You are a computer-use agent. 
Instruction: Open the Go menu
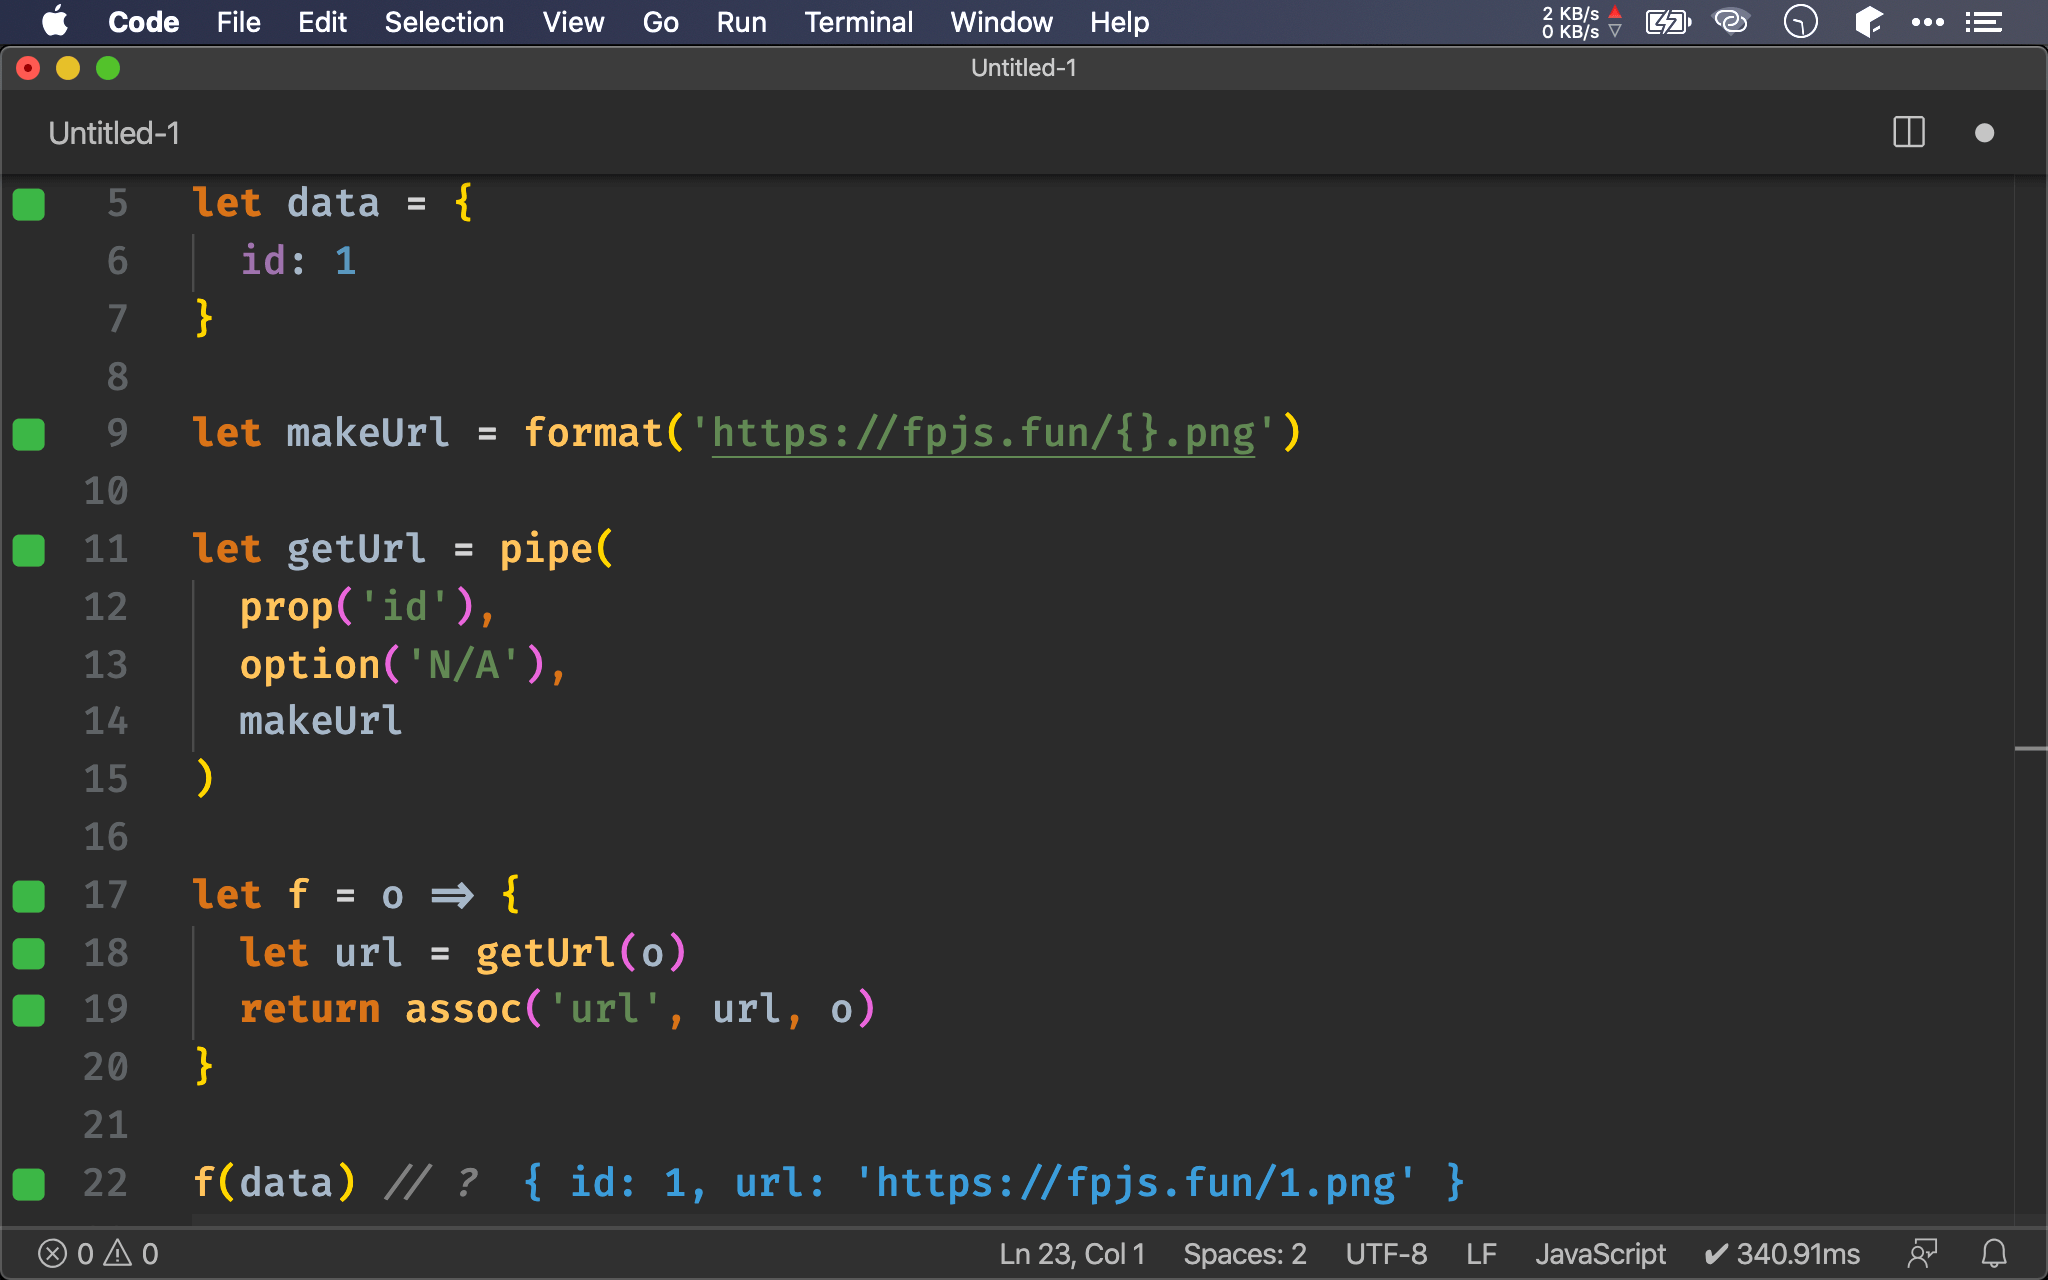(x=660, y=22)
